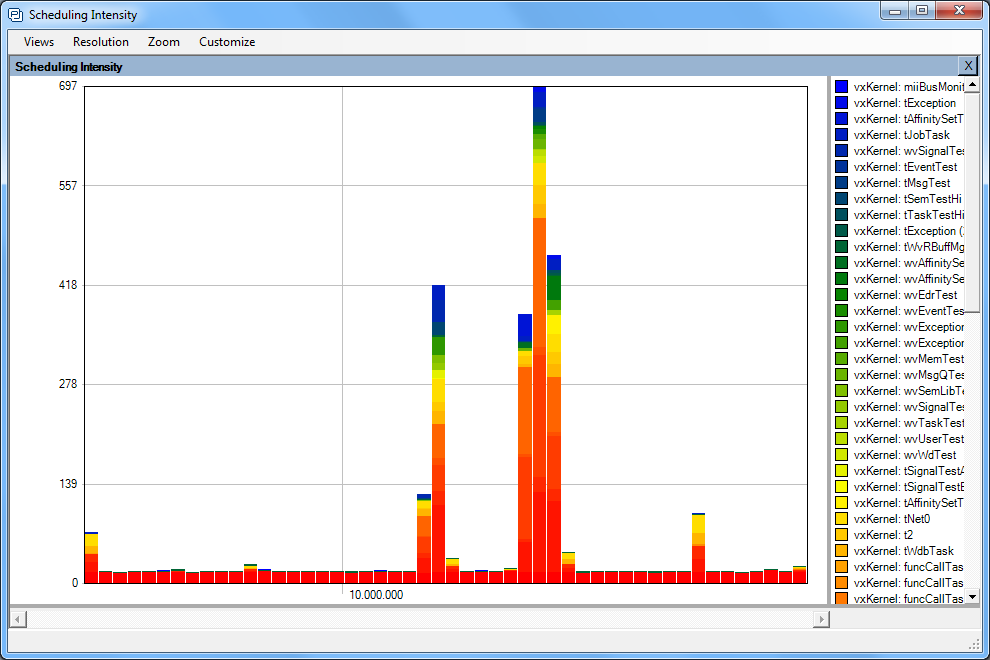This screenshot has width=990, height=660.
Task: Click the 10.000.000 time axis label
Action: pos(376,595)
